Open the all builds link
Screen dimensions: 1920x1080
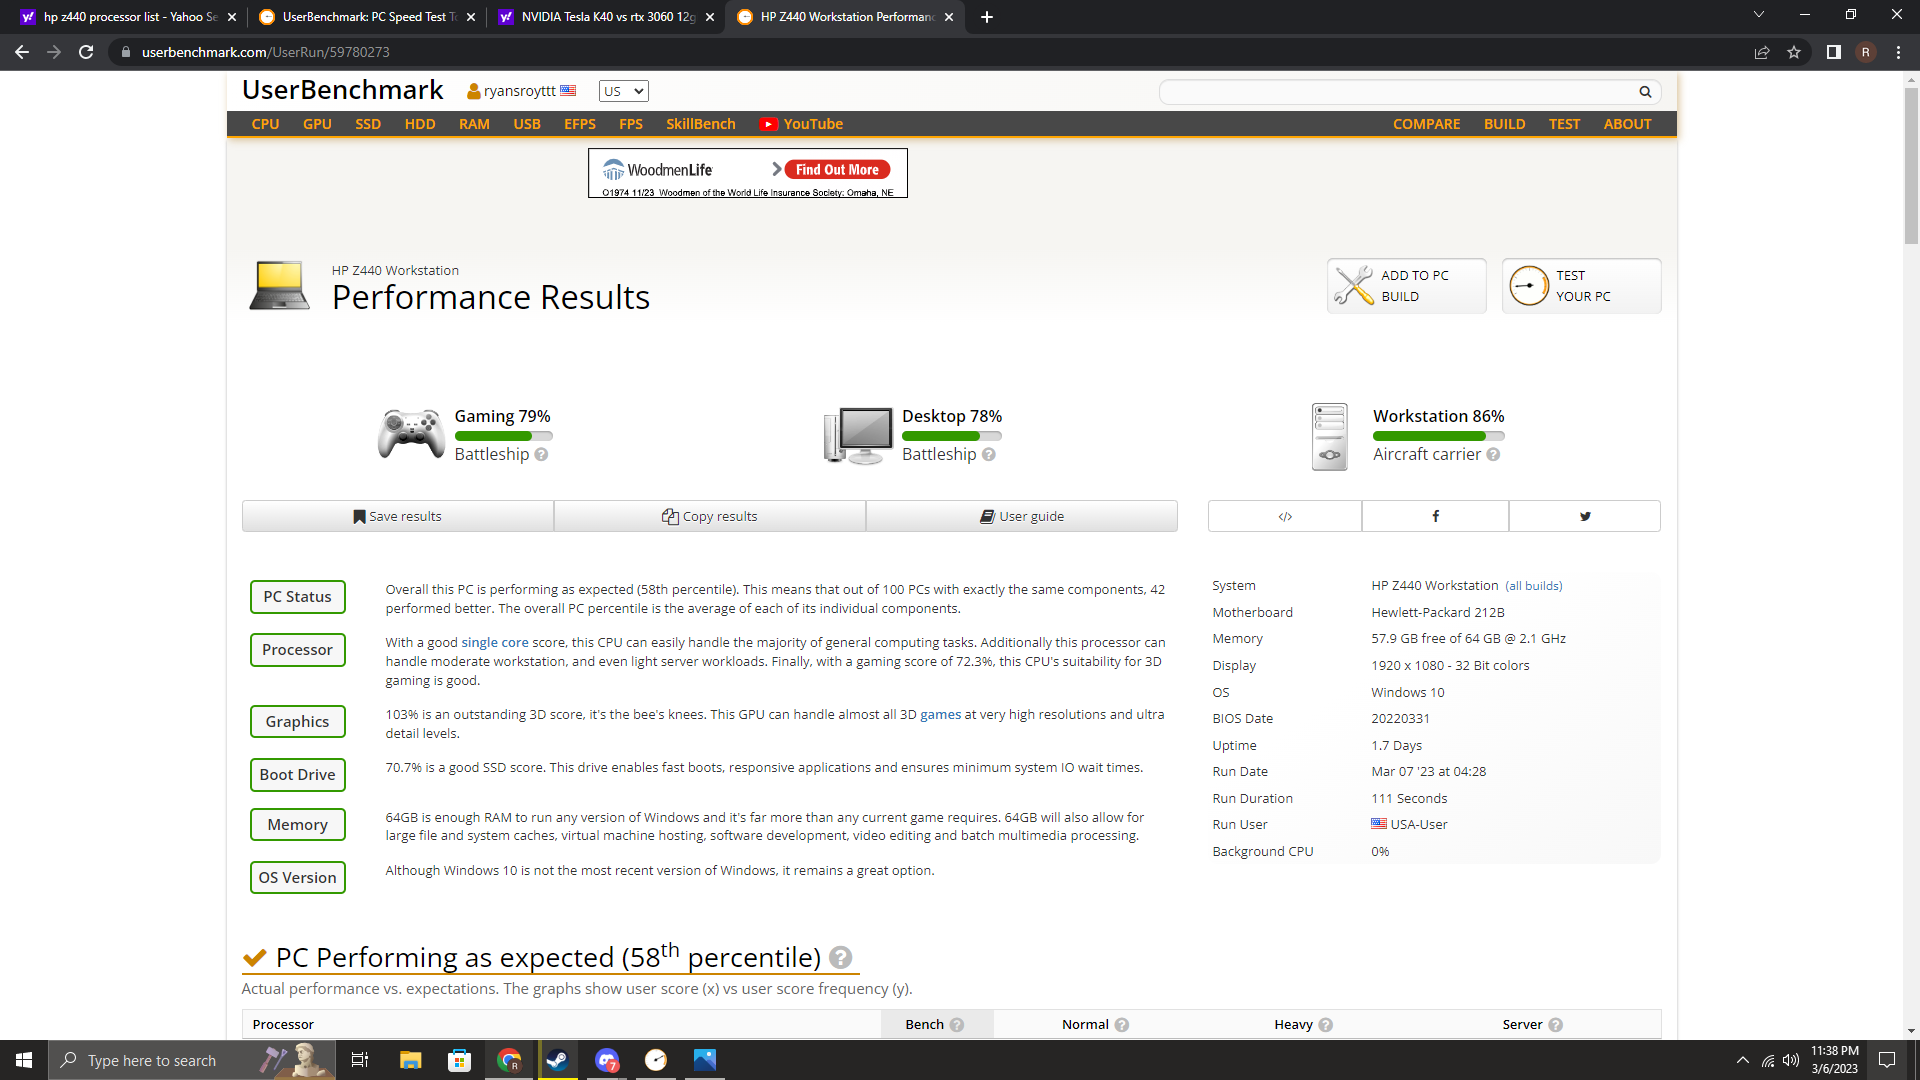click(1534, 586)
